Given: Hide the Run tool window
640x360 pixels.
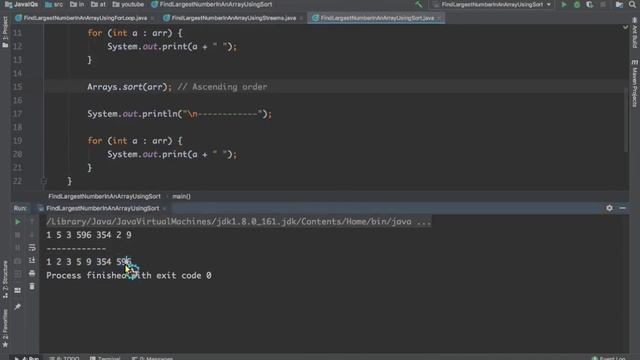Looking at the screenshot, I should [x=622, y=208].
